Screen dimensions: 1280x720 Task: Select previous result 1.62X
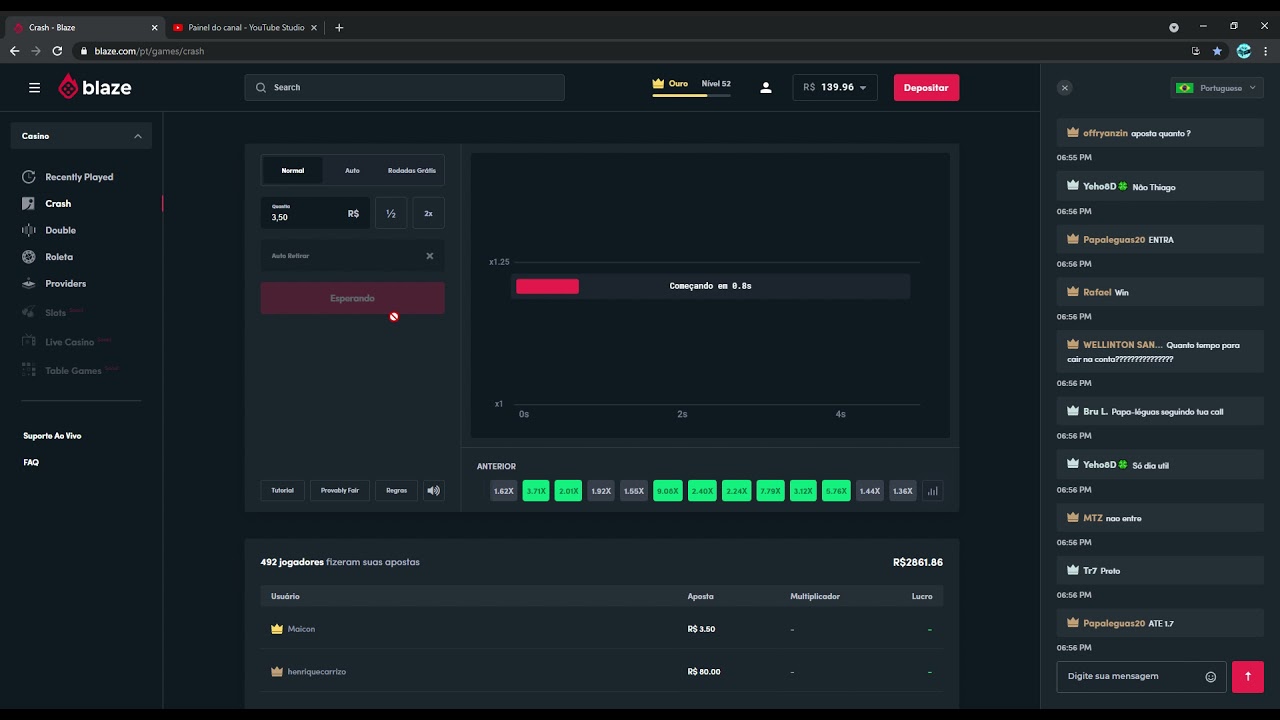point(503,491)
